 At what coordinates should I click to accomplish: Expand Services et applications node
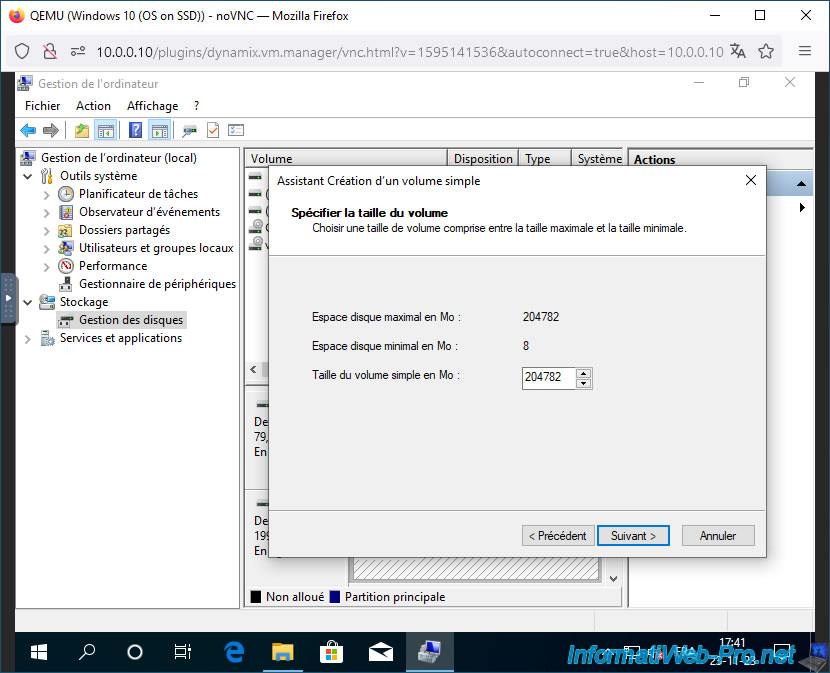28,338
